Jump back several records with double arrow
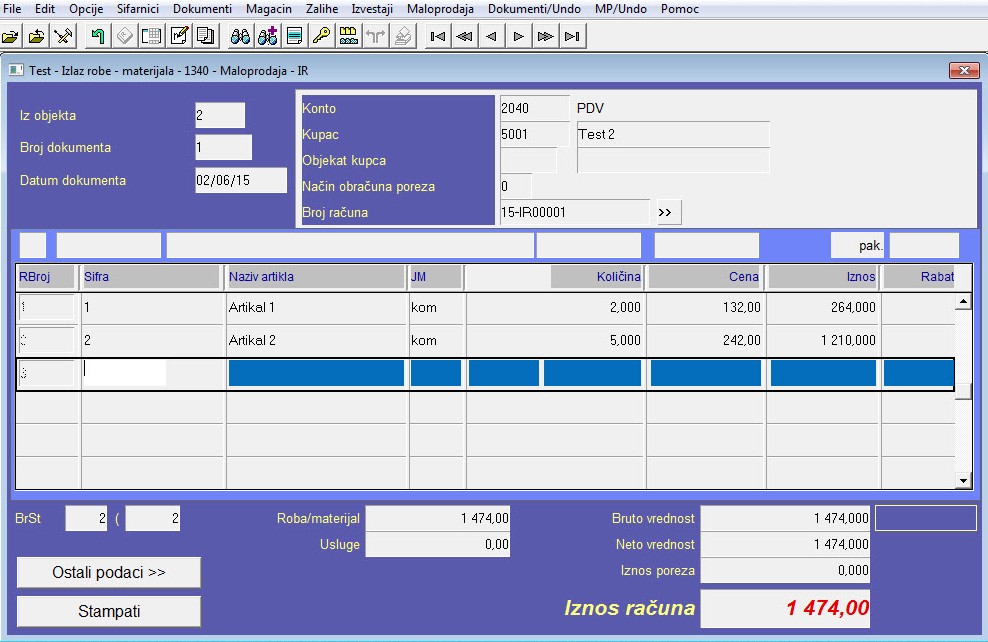The height and width of the screenshot is (642, 988). point(464,37)
